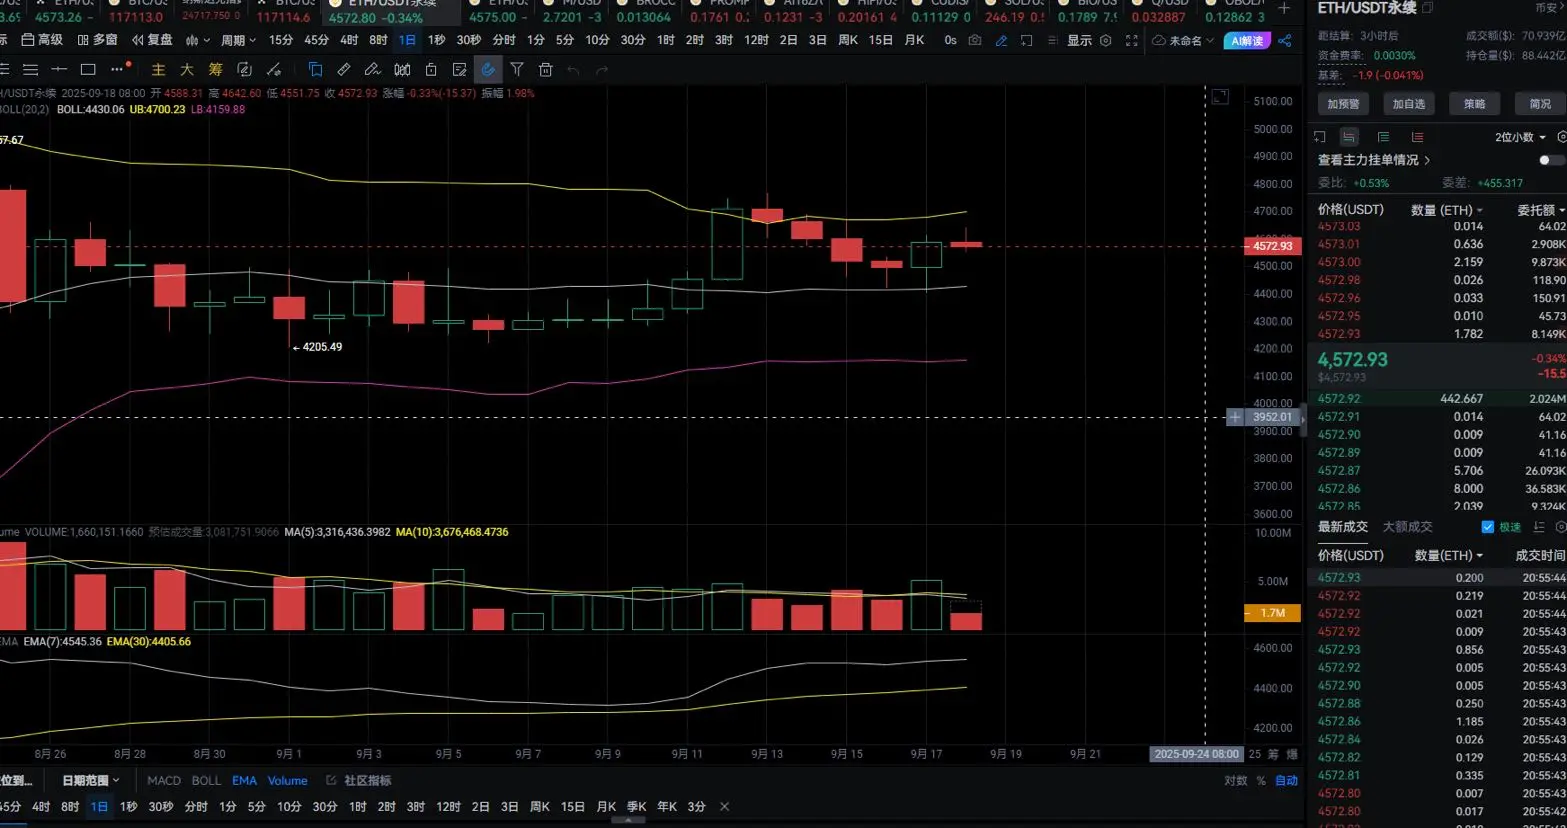Toggle the MACD indicator
The height and width of the screenshot is (828, 1567).
(164, 781)
